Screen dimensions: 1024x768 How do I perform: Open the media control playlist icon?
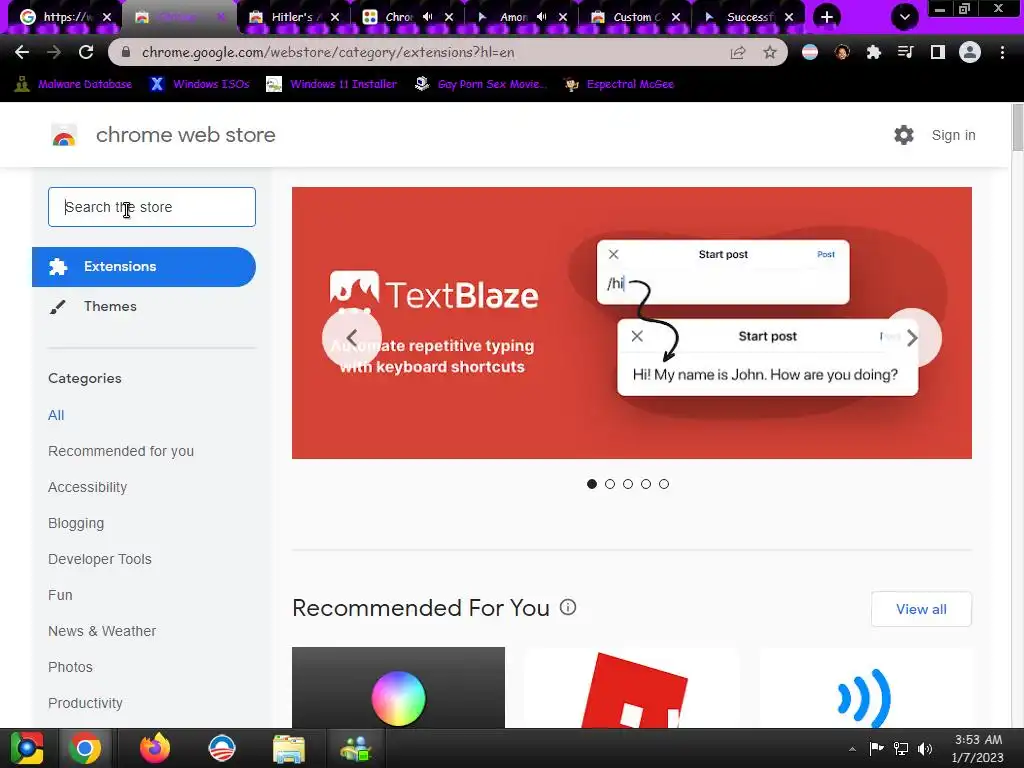pos(906,52)
